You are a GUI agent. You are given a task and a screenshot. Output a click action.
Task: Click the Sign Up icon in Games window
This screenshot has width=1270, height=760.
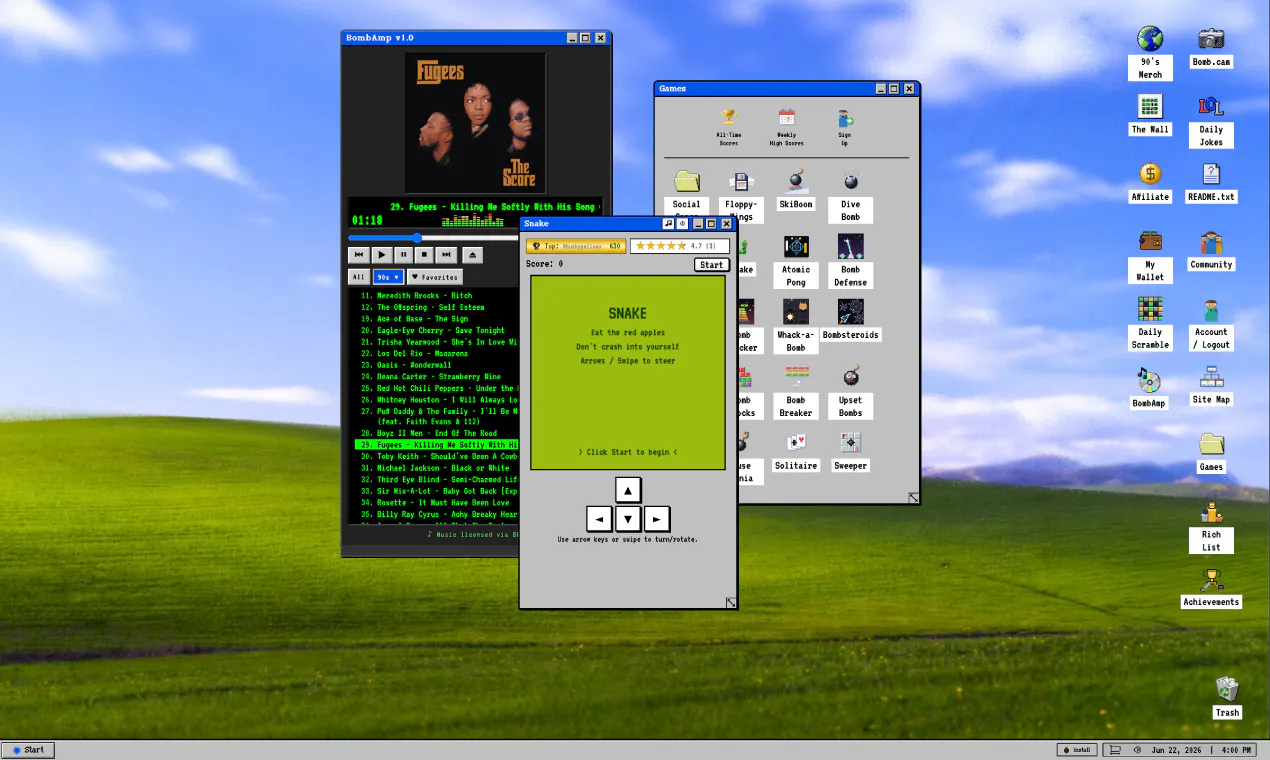tap(844, 127)
